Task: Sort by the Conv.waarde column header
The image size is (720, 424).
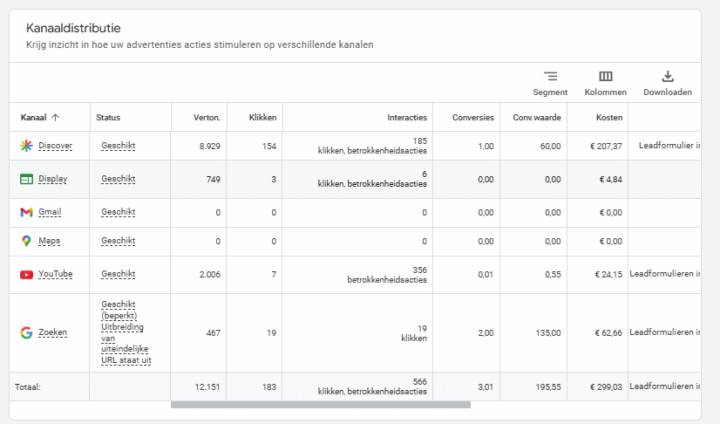Action: click(537, 117)
